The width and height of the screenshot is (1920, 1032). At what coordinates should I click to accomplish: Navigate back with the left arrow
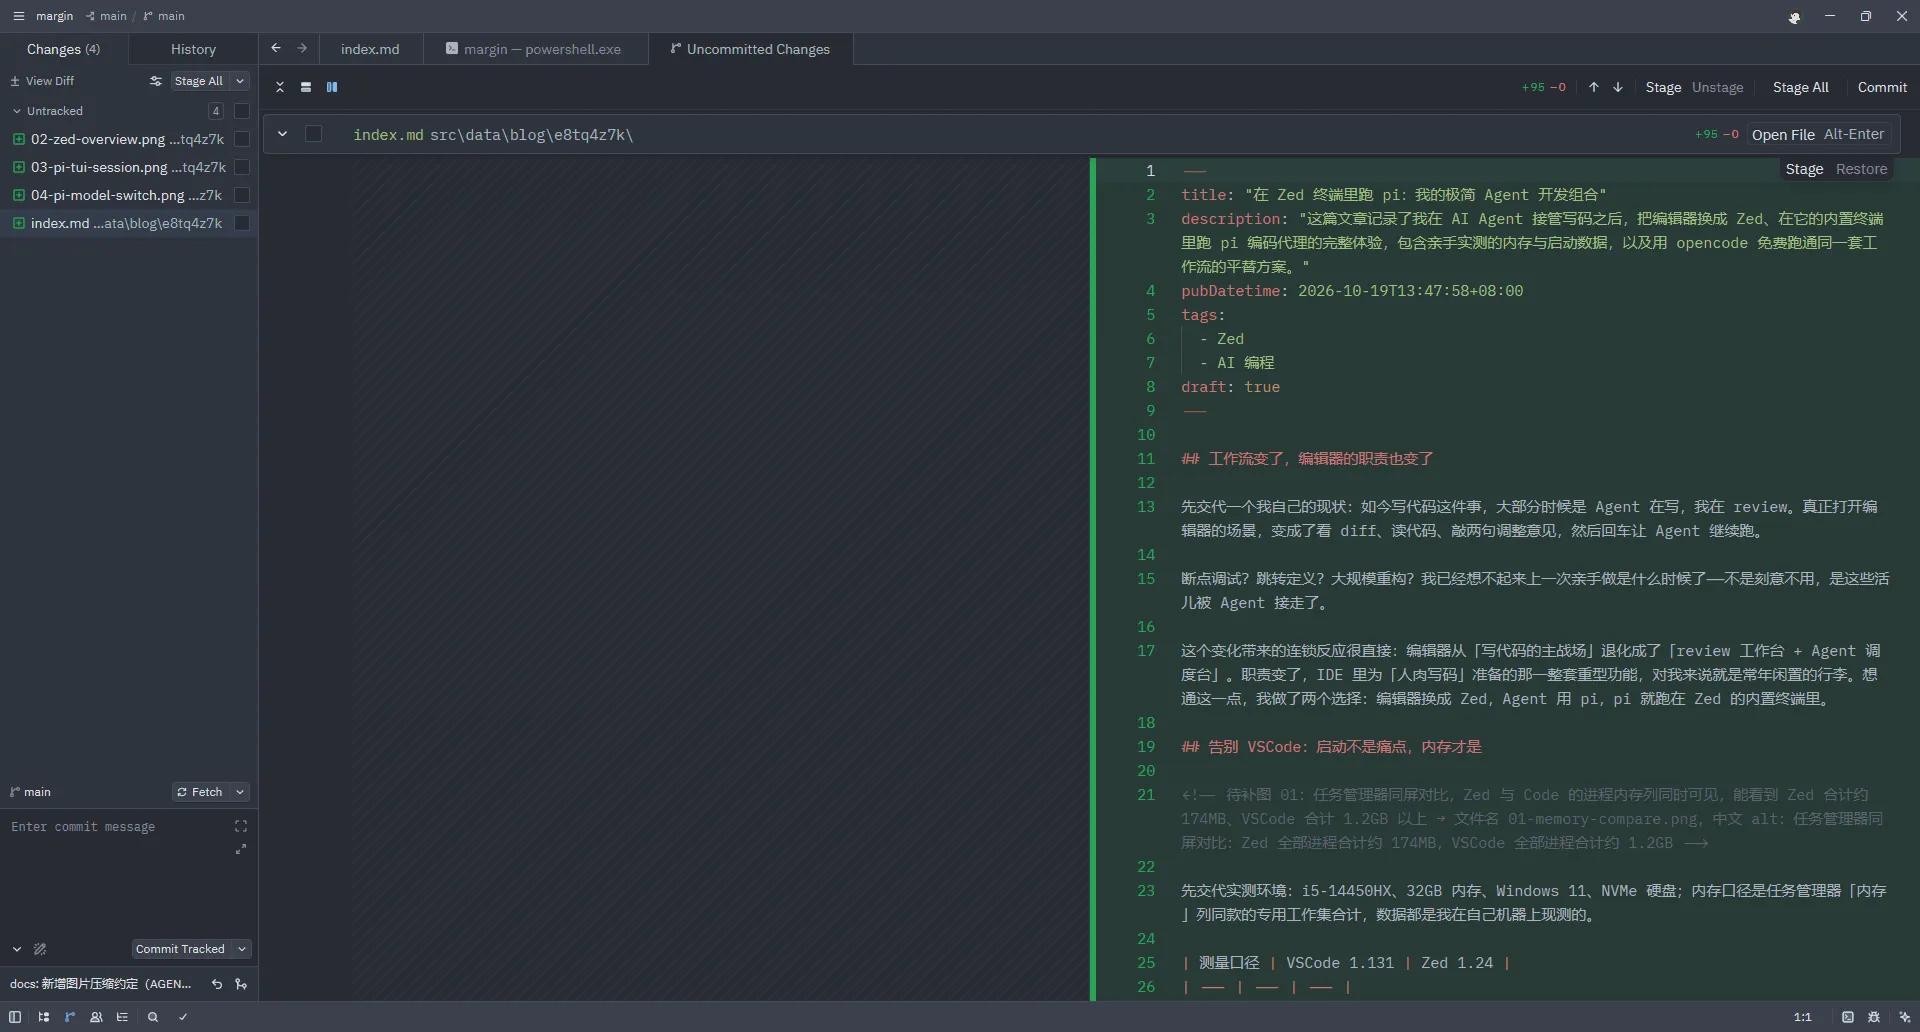pos(276,48)
